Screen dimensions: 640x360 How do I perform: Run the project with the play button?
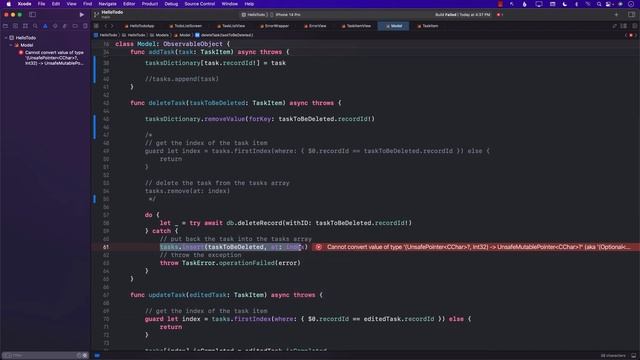82,15
